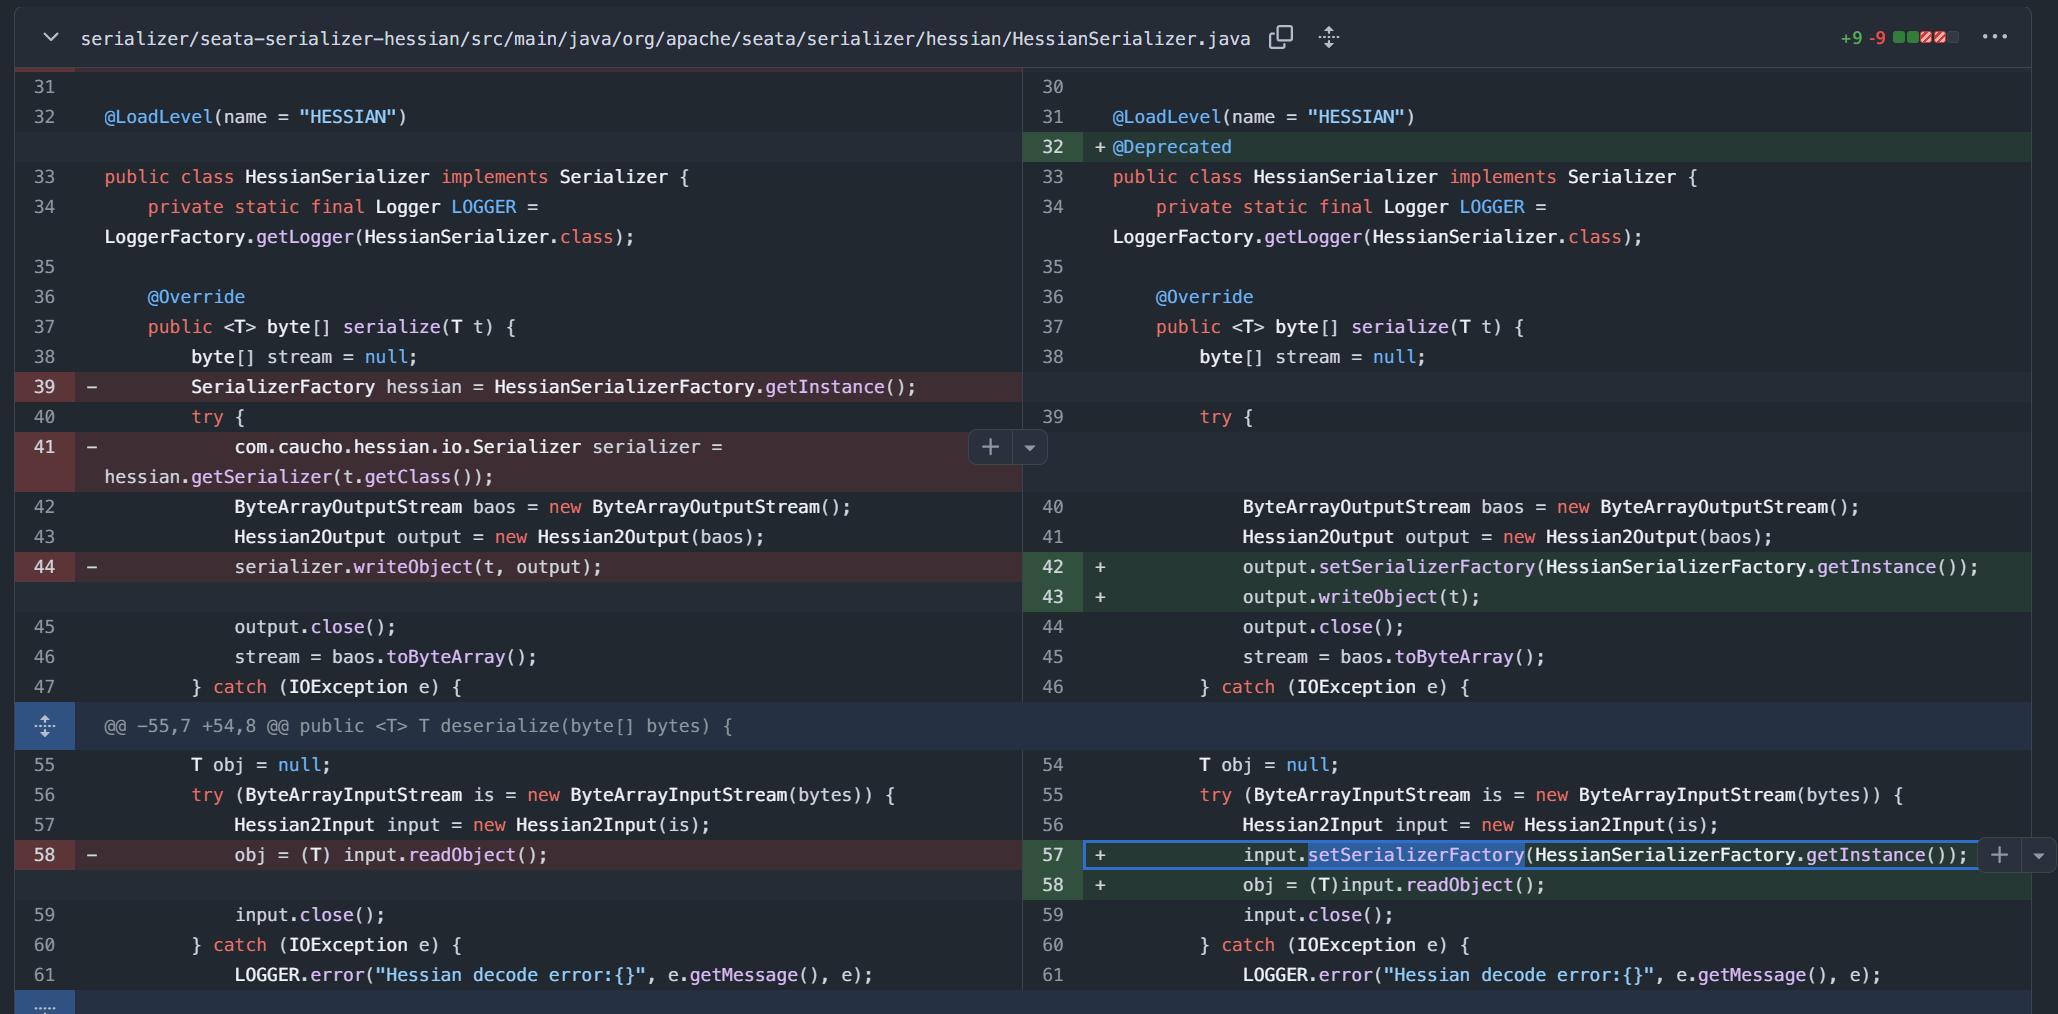Screen dimensions: 2058x1014
Task: Open the file's more options menu
Action: point(1995,37)
